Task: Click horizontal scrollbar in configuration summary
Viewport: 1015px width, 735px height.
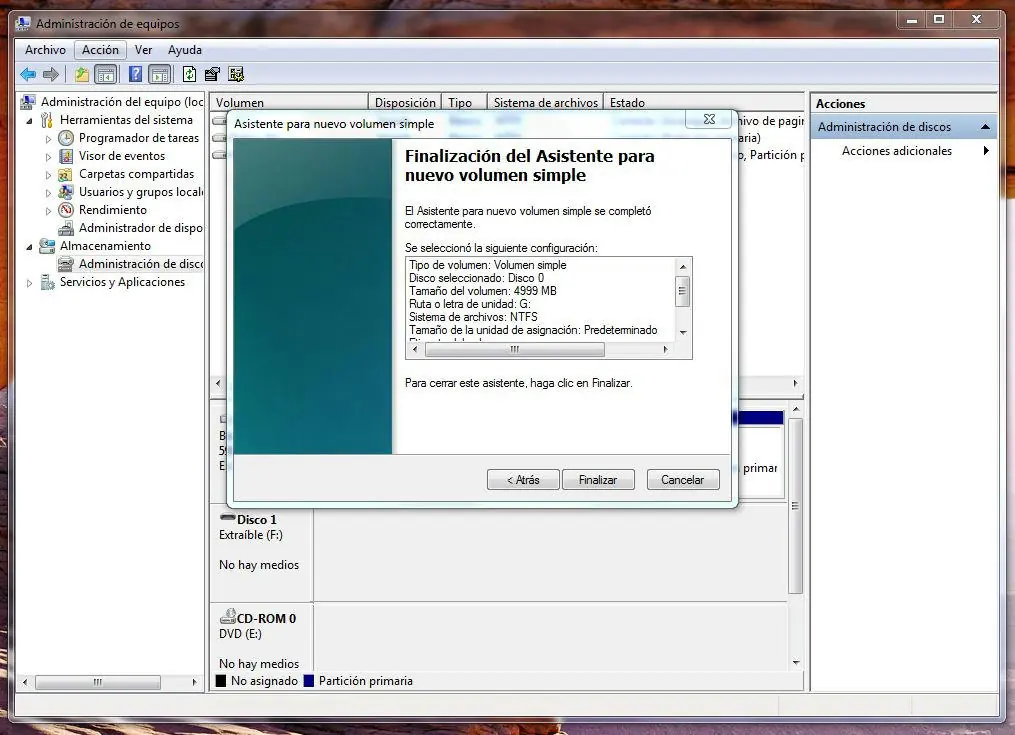Action: click(x=514, y=350)
